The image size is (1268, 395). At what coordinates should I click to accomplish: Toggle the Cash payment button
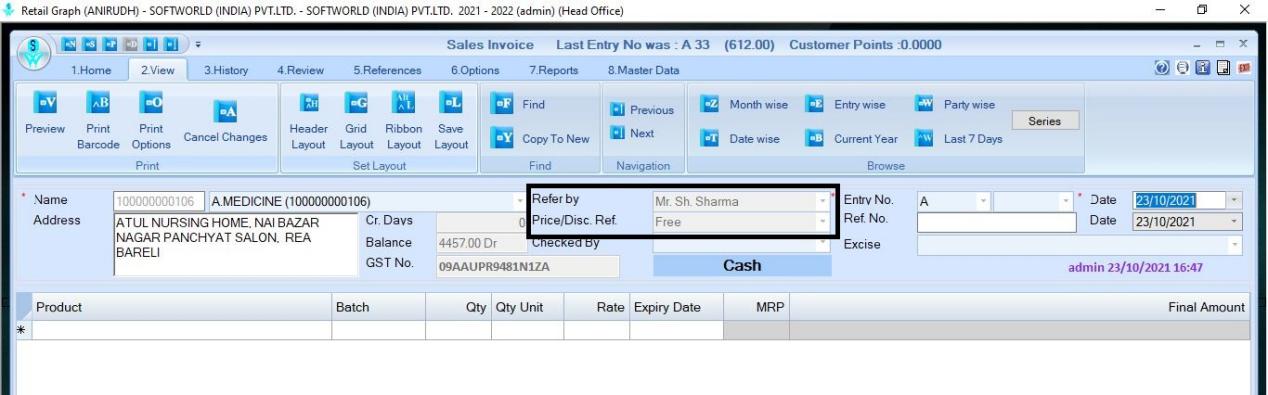742,266
